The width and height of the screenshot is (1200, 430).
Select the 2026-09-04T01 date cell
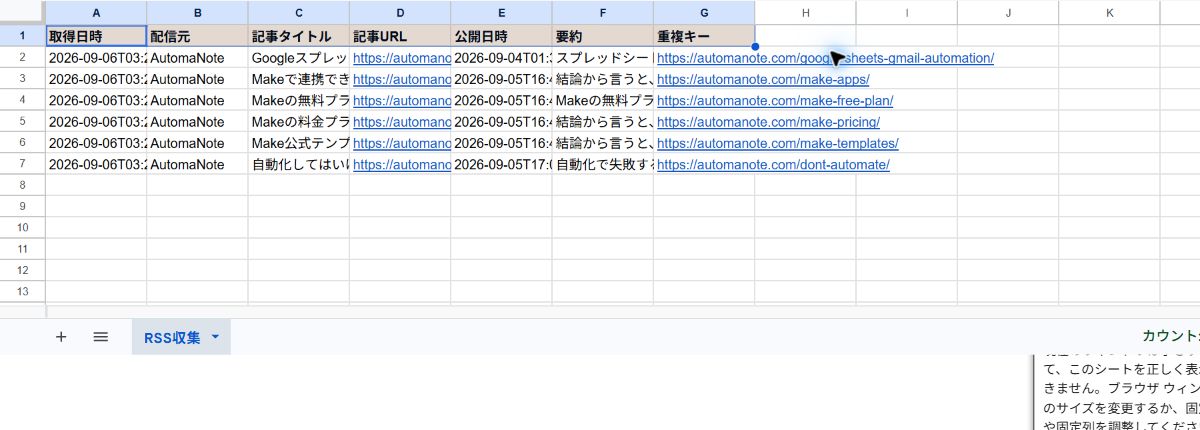(501, 58)
